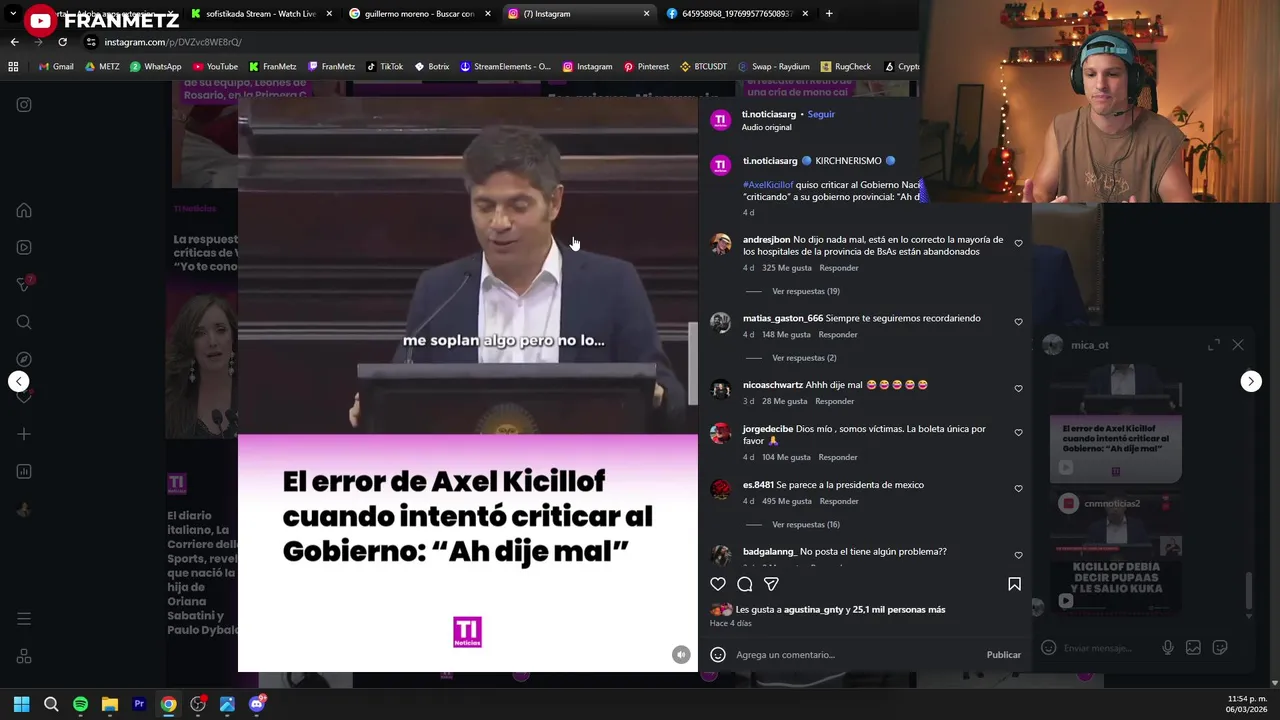
Task: Open the Windows Start menu
Action: (22, 704)
